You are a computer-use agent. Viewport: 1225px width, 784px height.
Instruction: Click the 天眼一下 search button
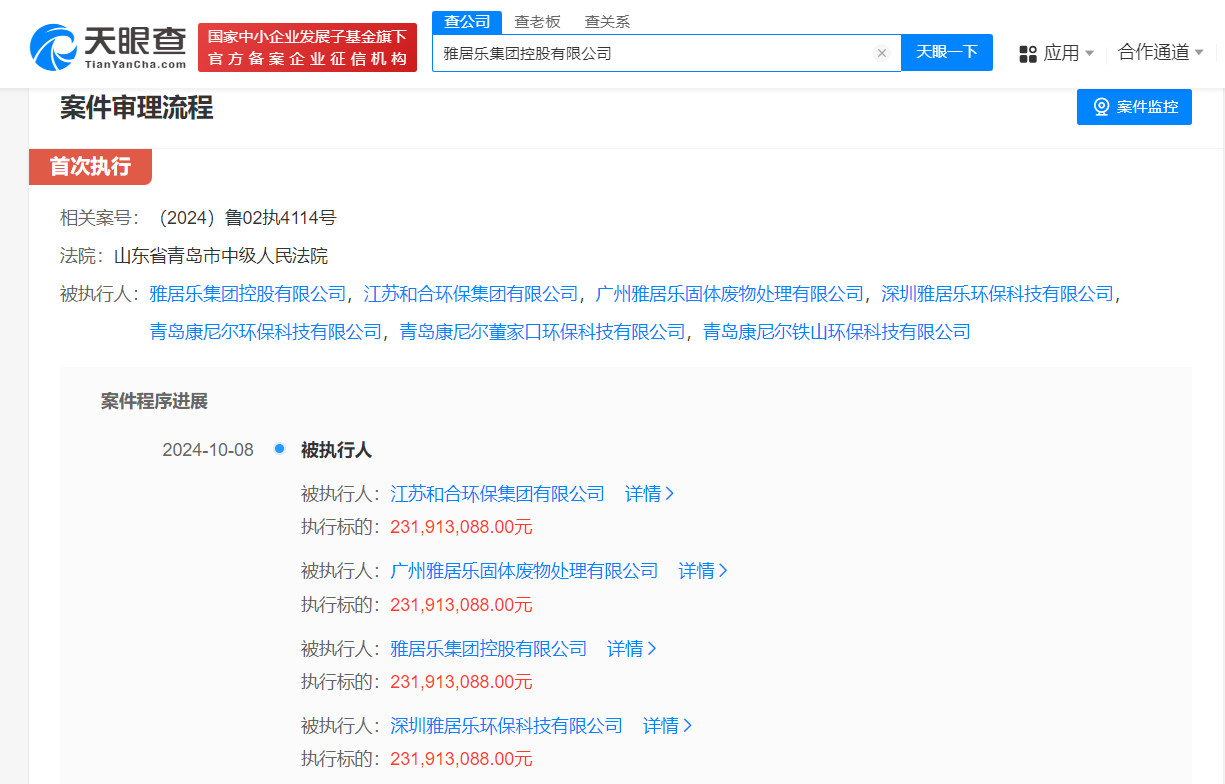946,53
